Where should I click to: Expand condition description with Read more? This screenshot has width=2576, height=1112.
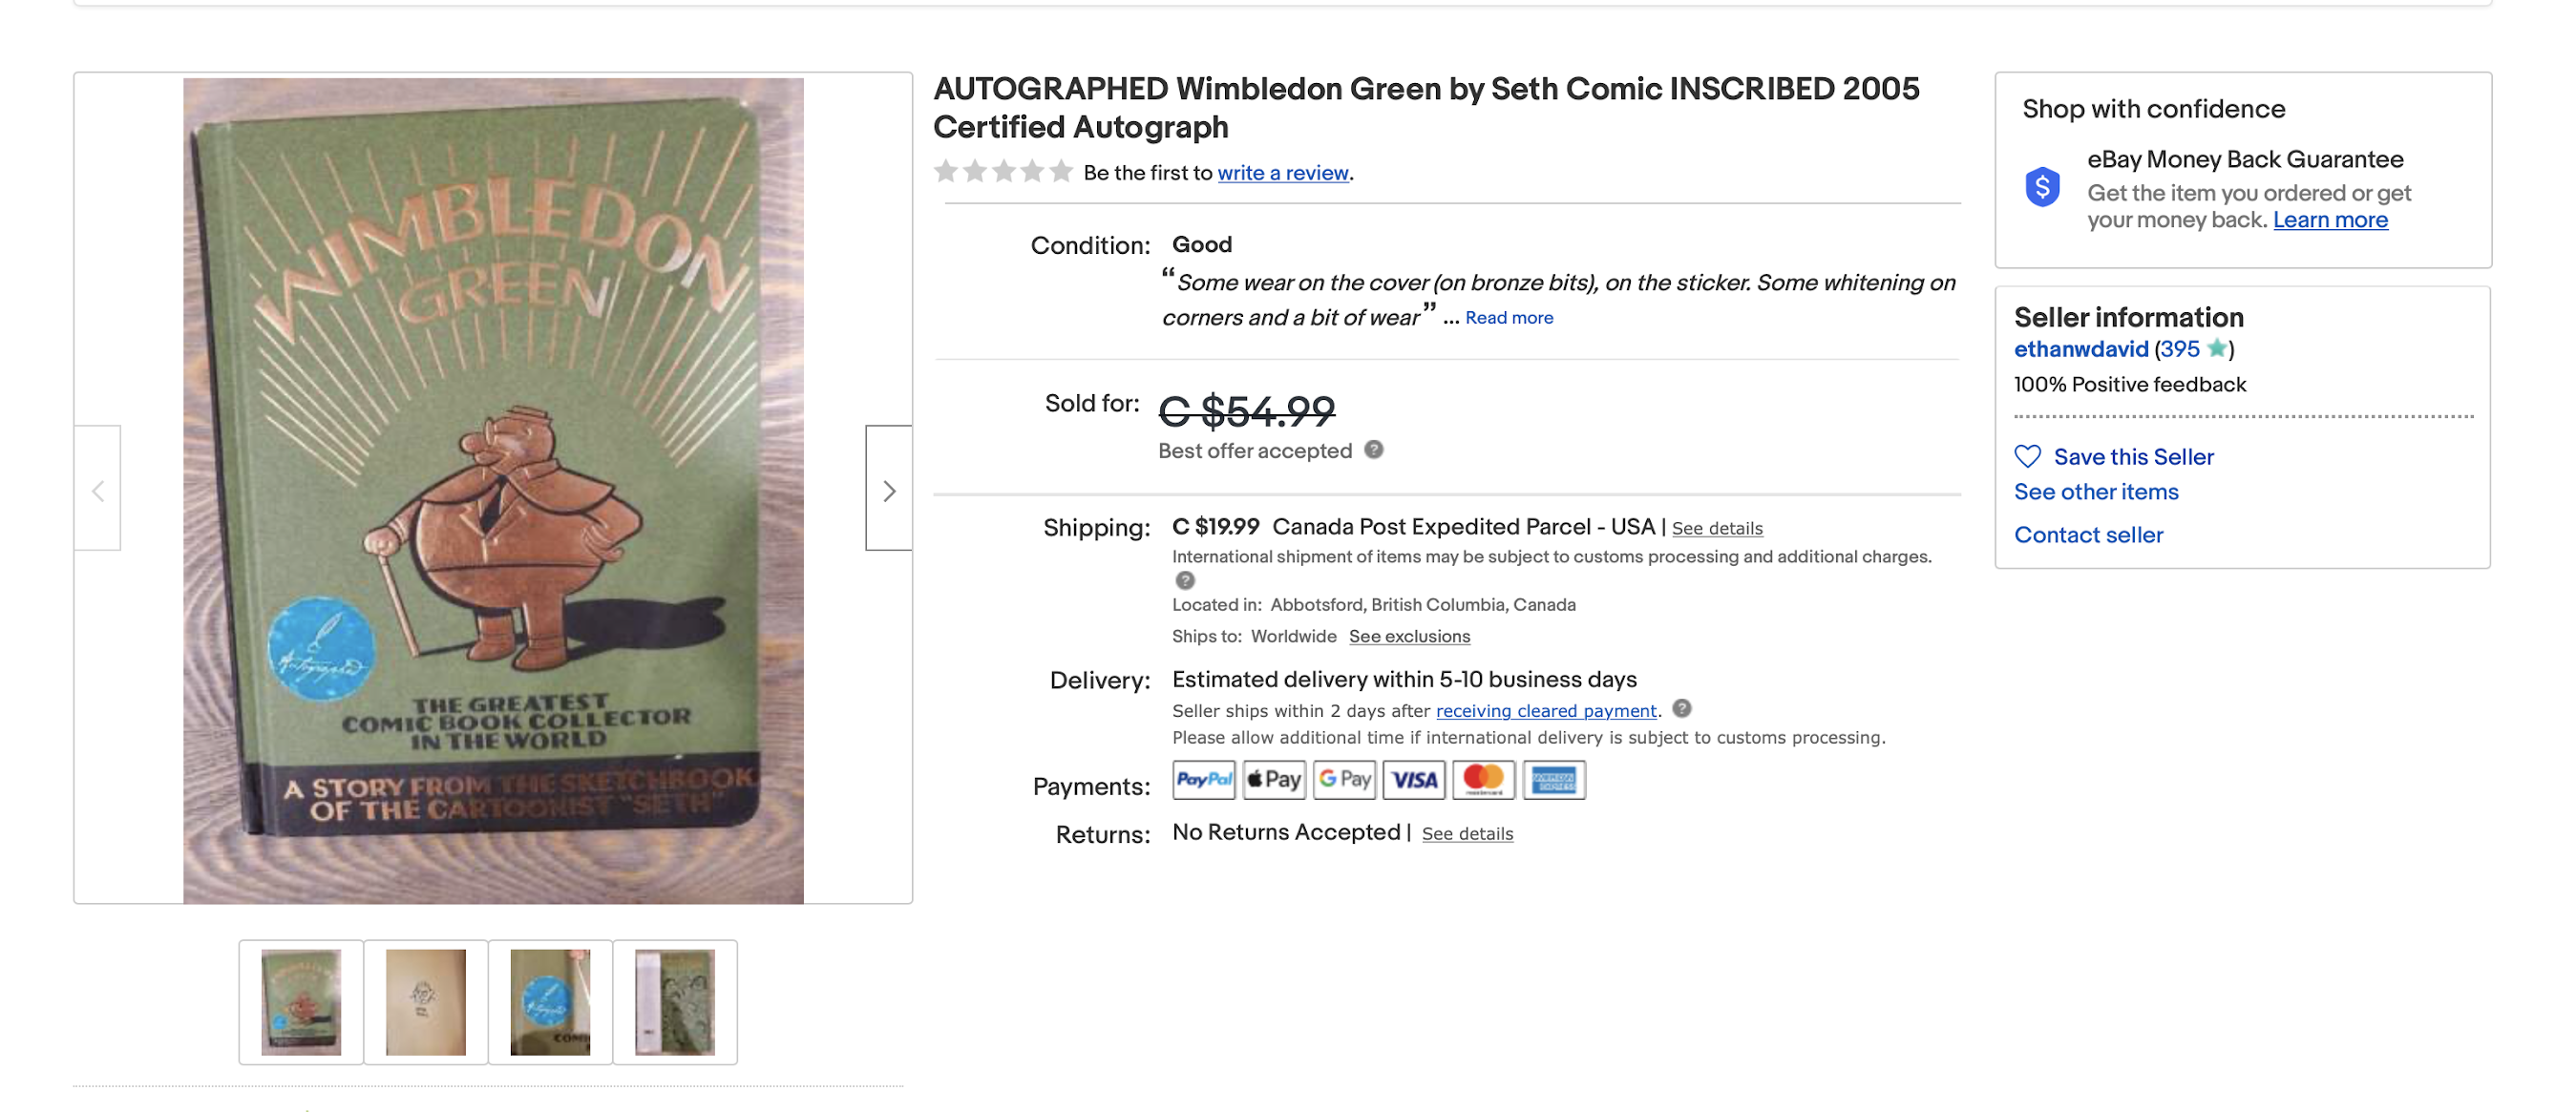point(1508,318)
